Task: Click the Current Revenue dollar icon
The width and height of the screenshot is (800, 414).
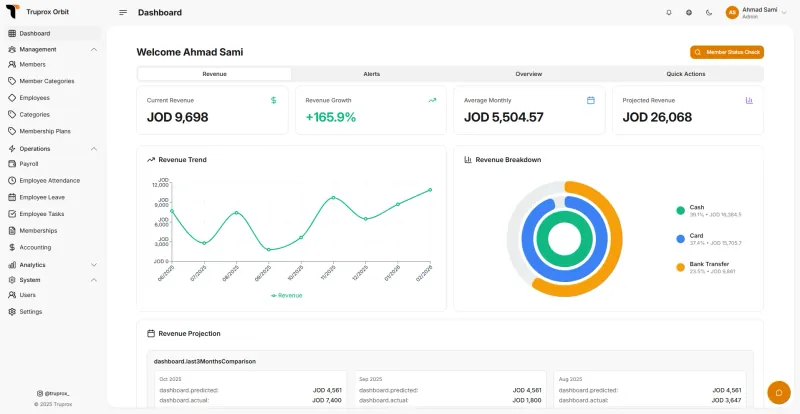Action: [273, 101]
